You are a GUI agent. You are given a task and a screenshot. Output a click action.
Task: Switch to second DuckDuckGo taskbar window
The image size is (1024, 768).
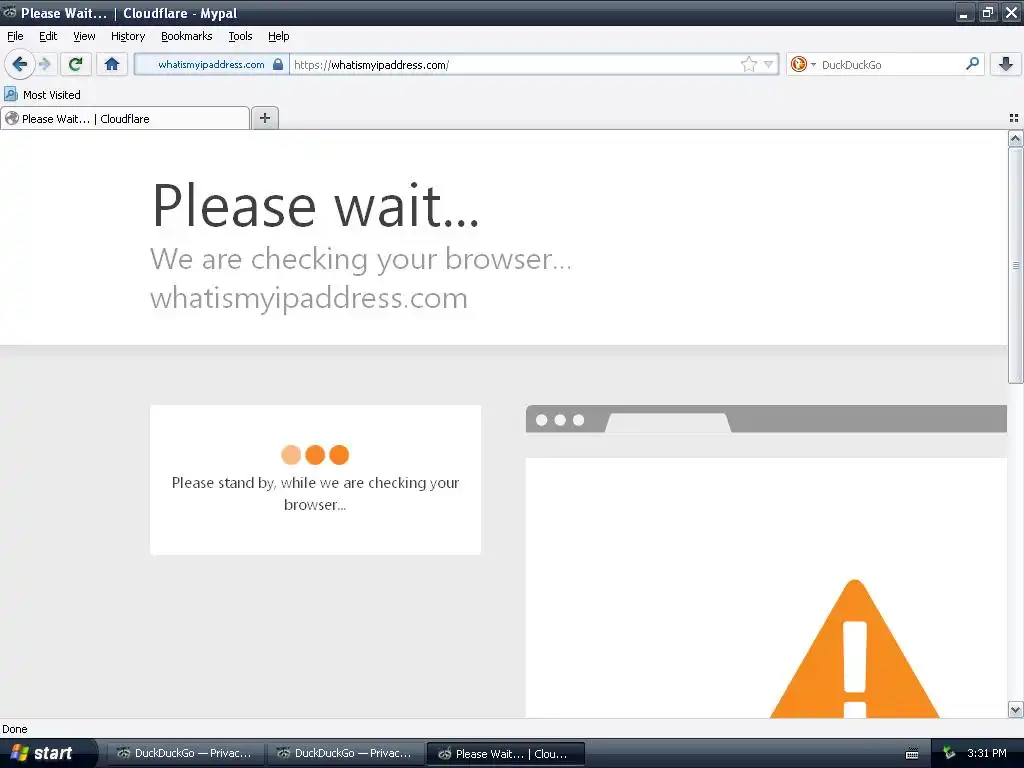345,753
